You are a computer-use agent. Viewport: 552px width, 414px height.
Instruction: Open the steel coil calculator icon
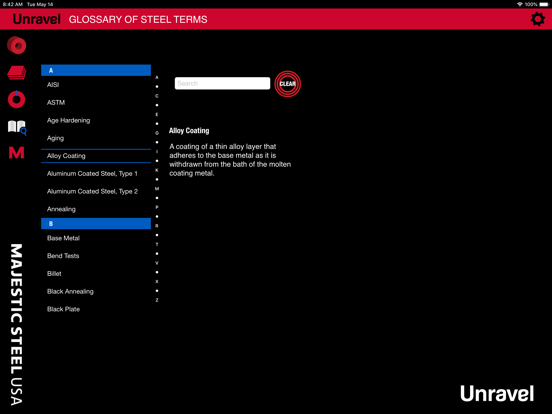tap(17, 45)
